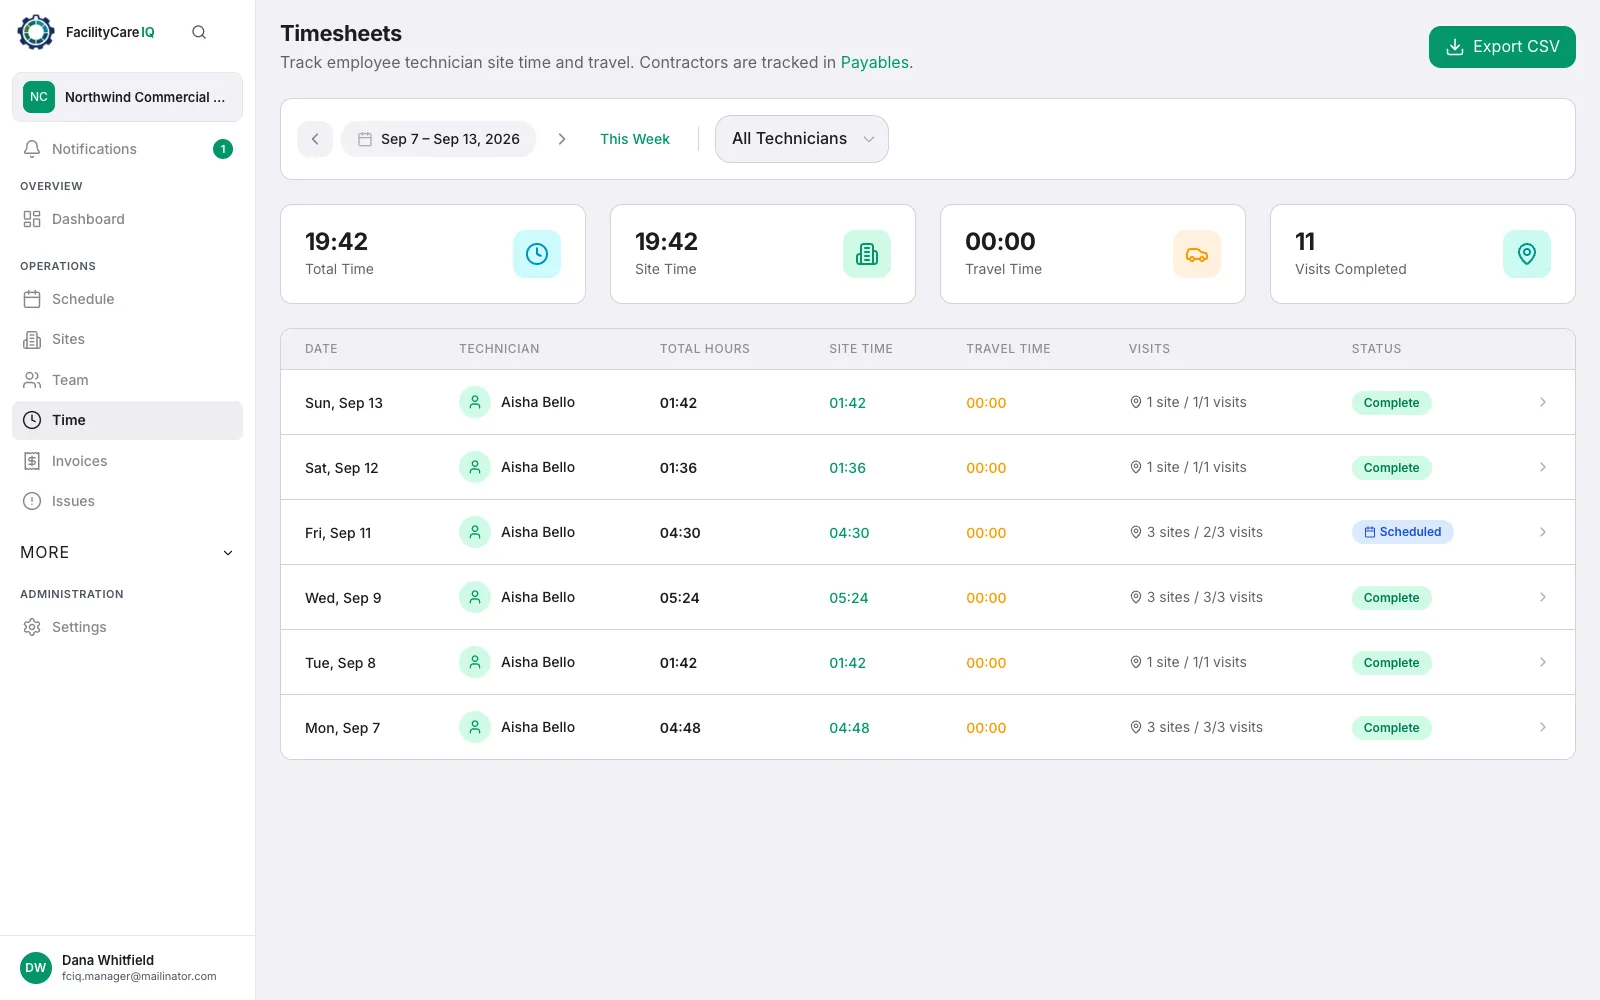Viewport: 1600px width, 1000px height.
Task: Go to Issues in sidebar
Action: 127,501
